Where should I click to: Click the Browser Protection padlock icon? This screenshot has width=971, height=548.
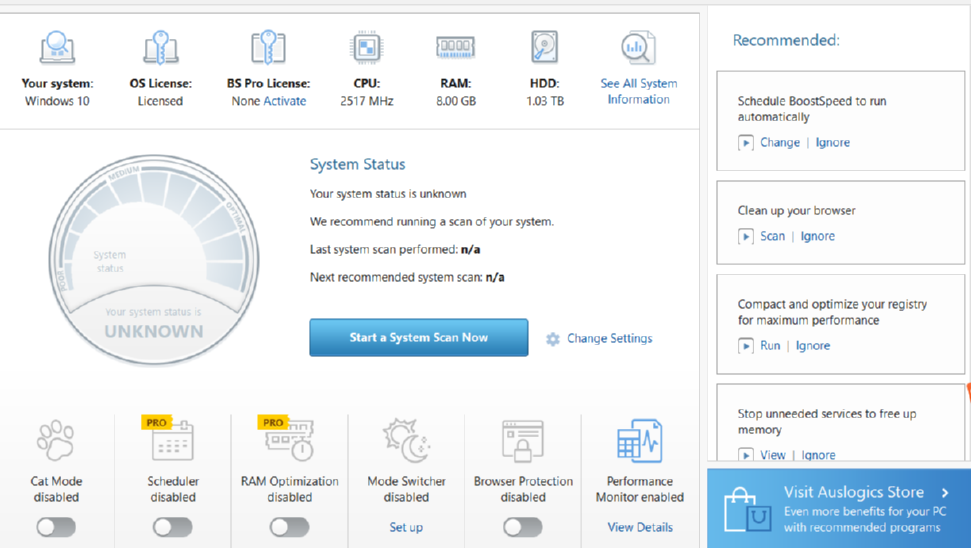pos(523,441)
